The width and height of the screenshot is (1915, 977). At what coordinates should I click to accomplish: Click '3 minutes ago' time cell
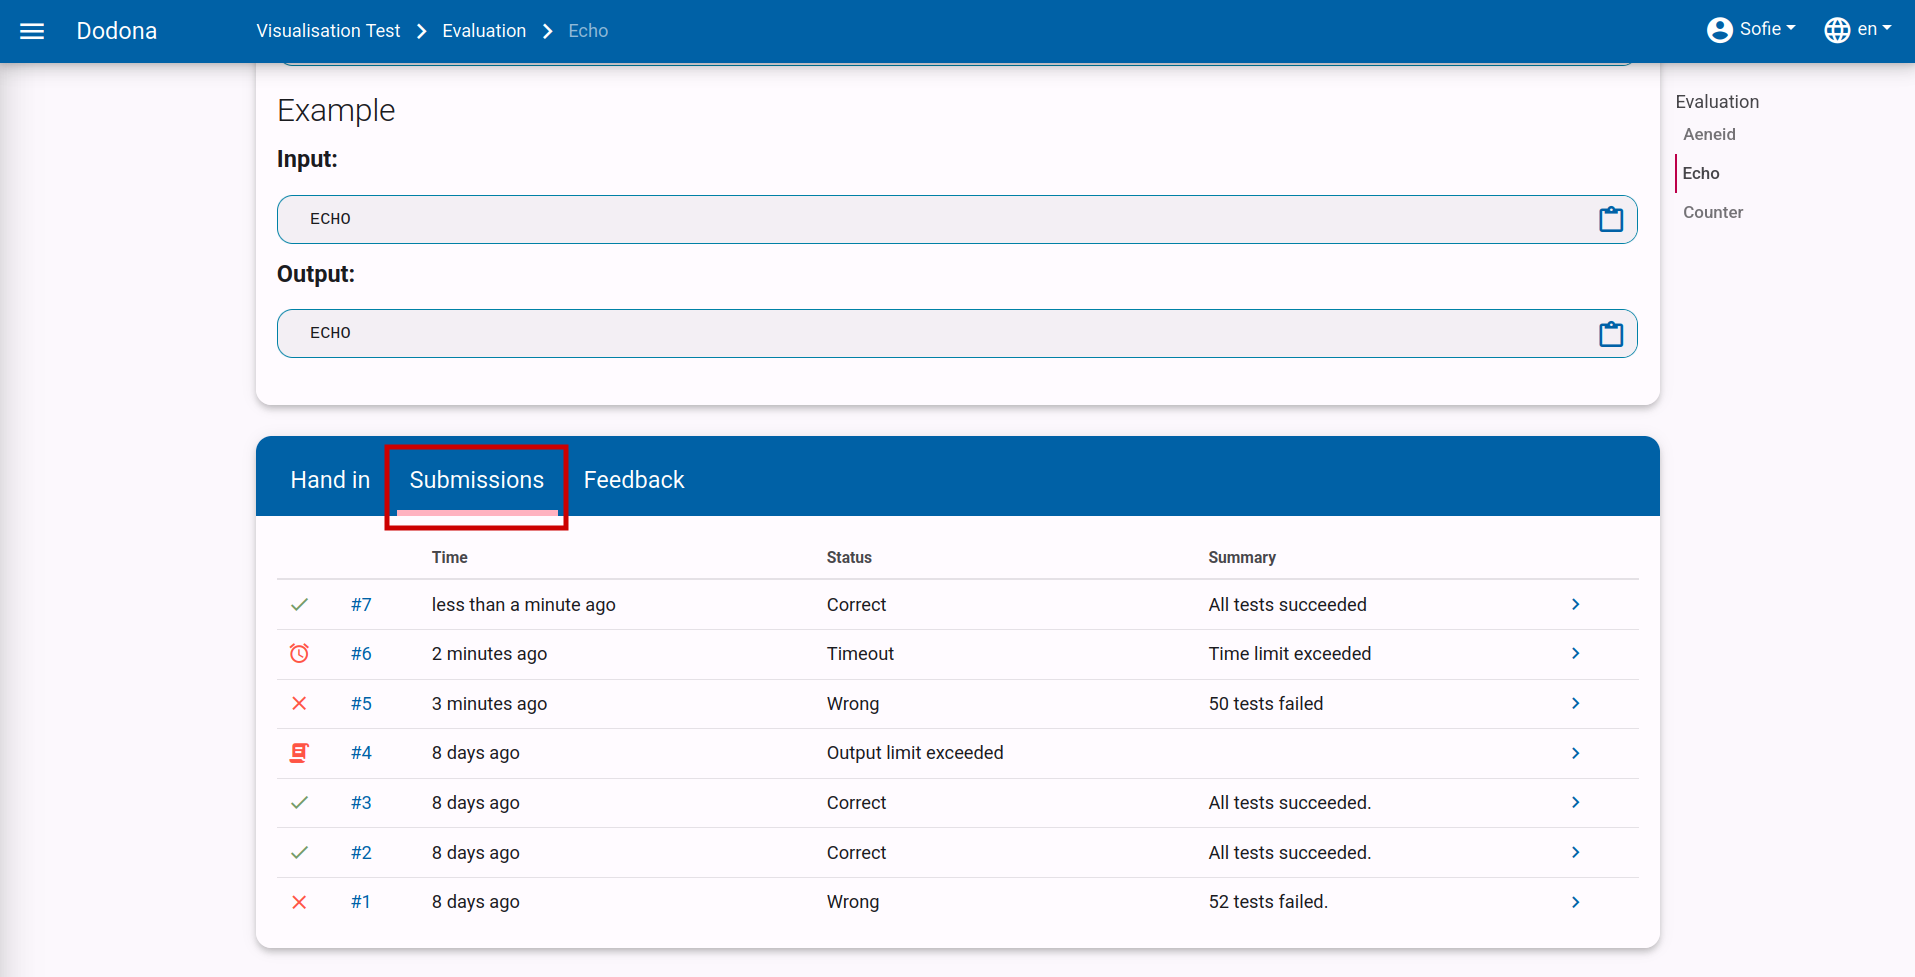point(489,703)
